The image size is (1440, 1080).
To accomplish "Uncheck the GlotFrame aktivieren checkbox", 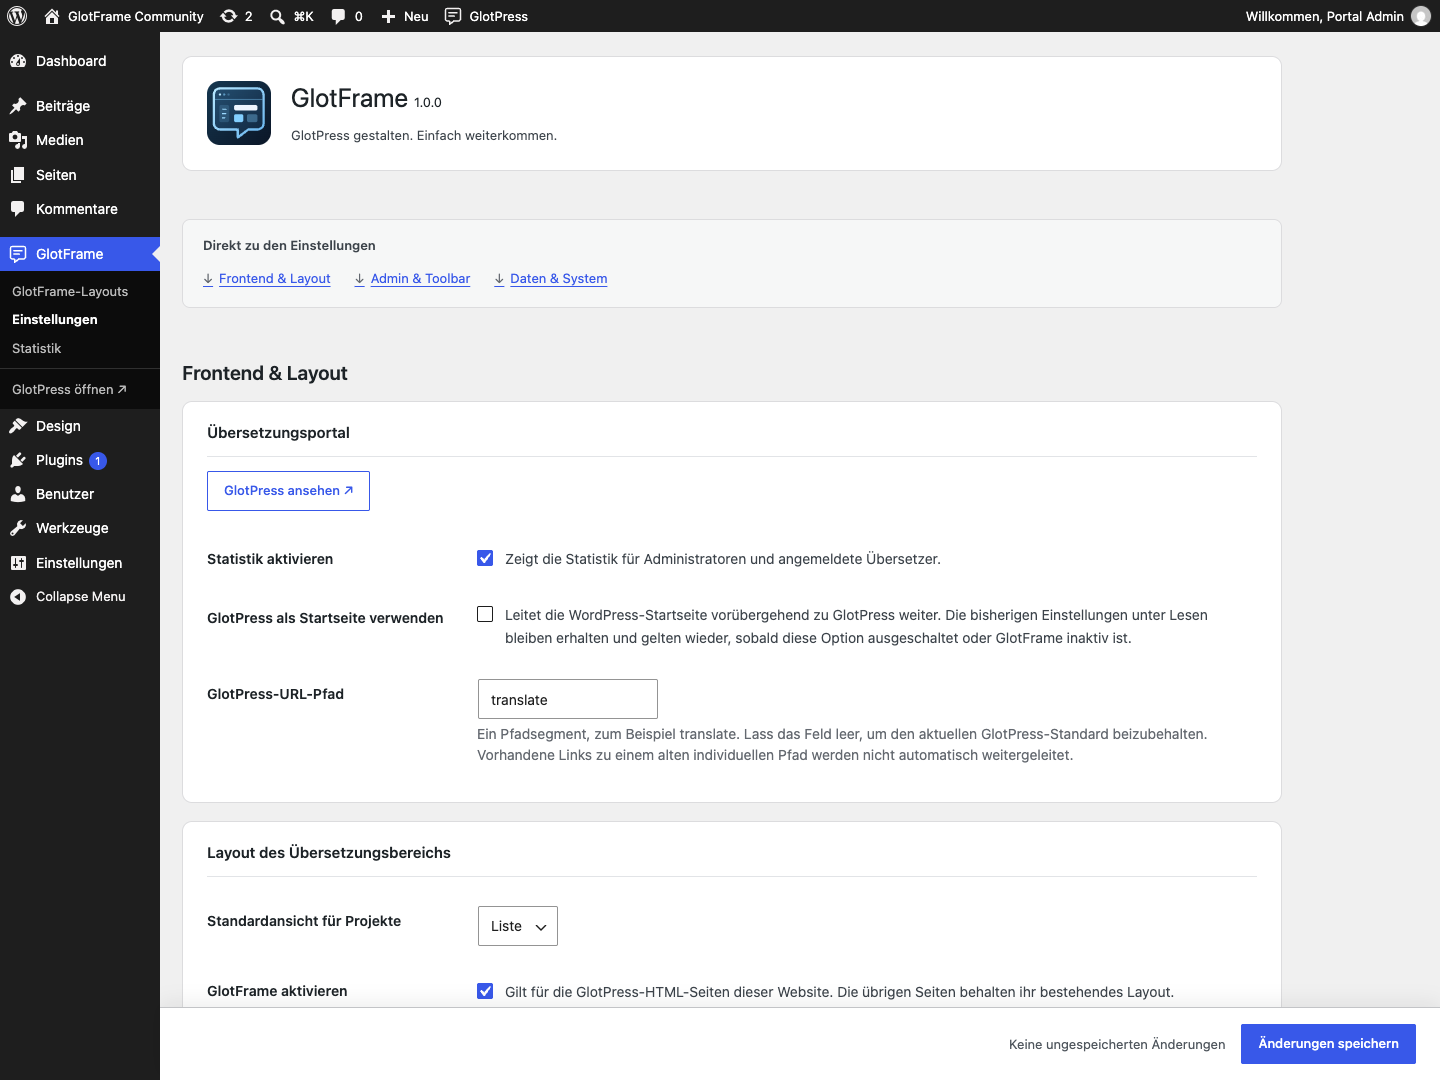I will 485,991.
